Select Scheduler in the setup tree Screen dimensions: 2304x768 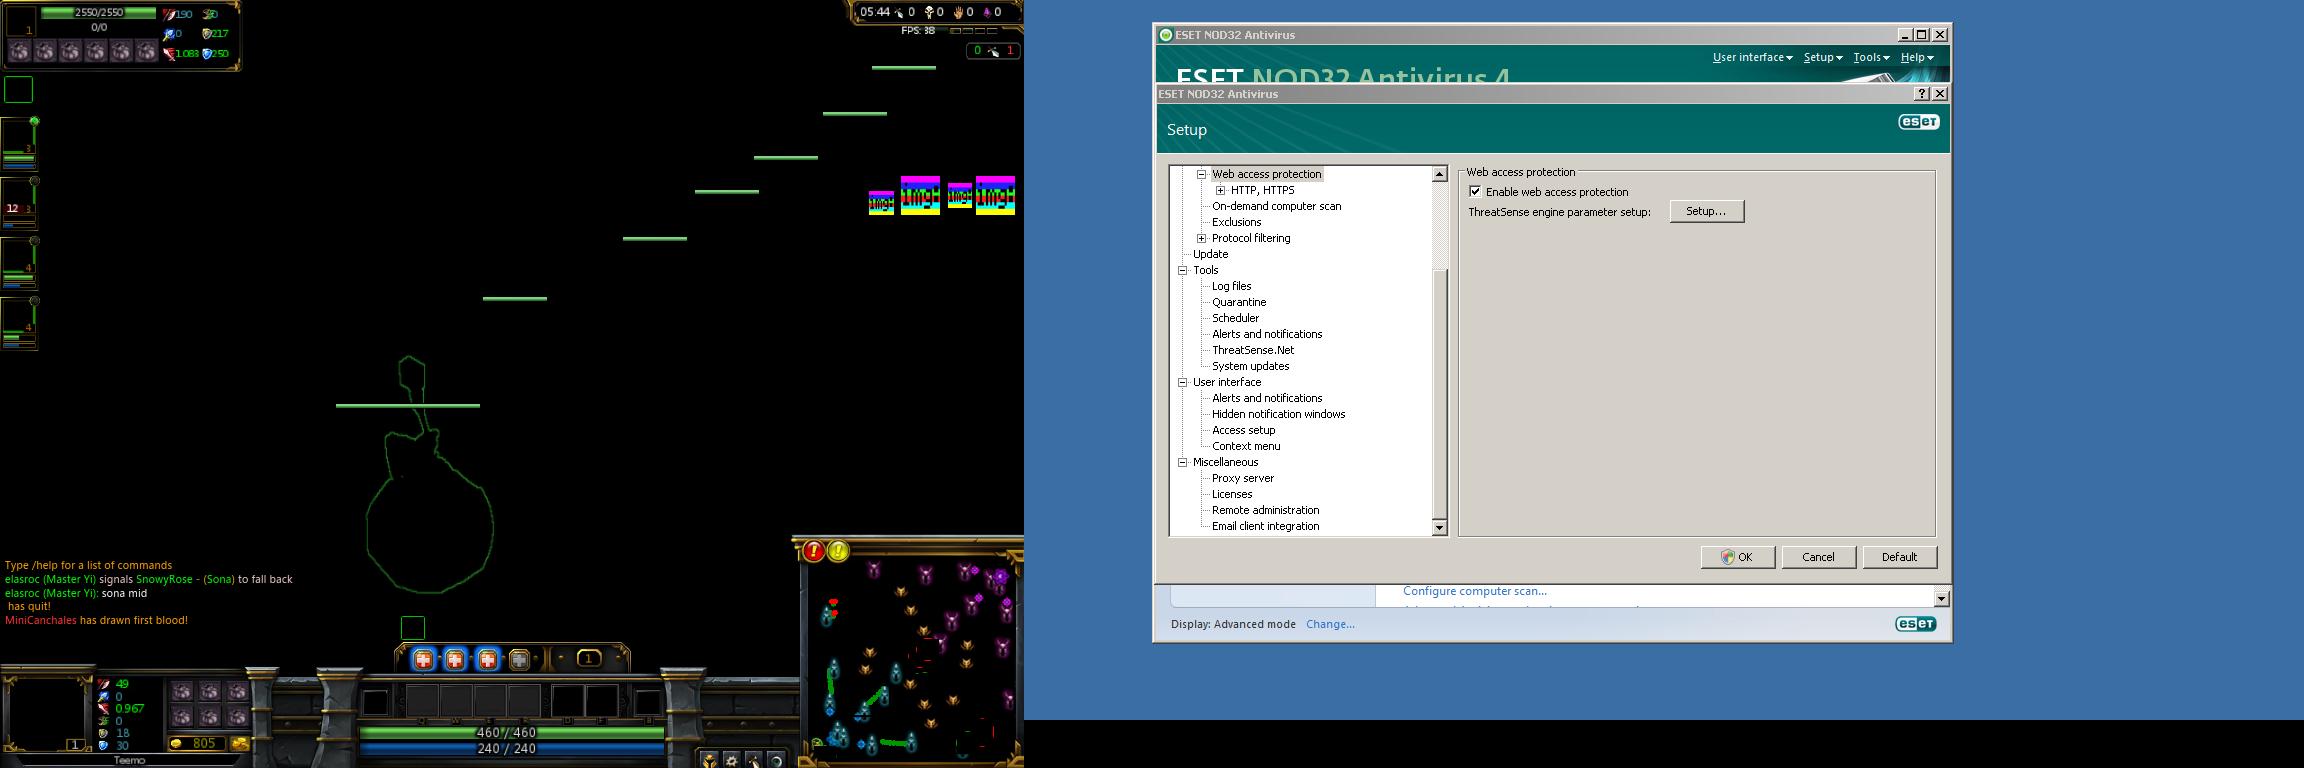point(1236,318)
